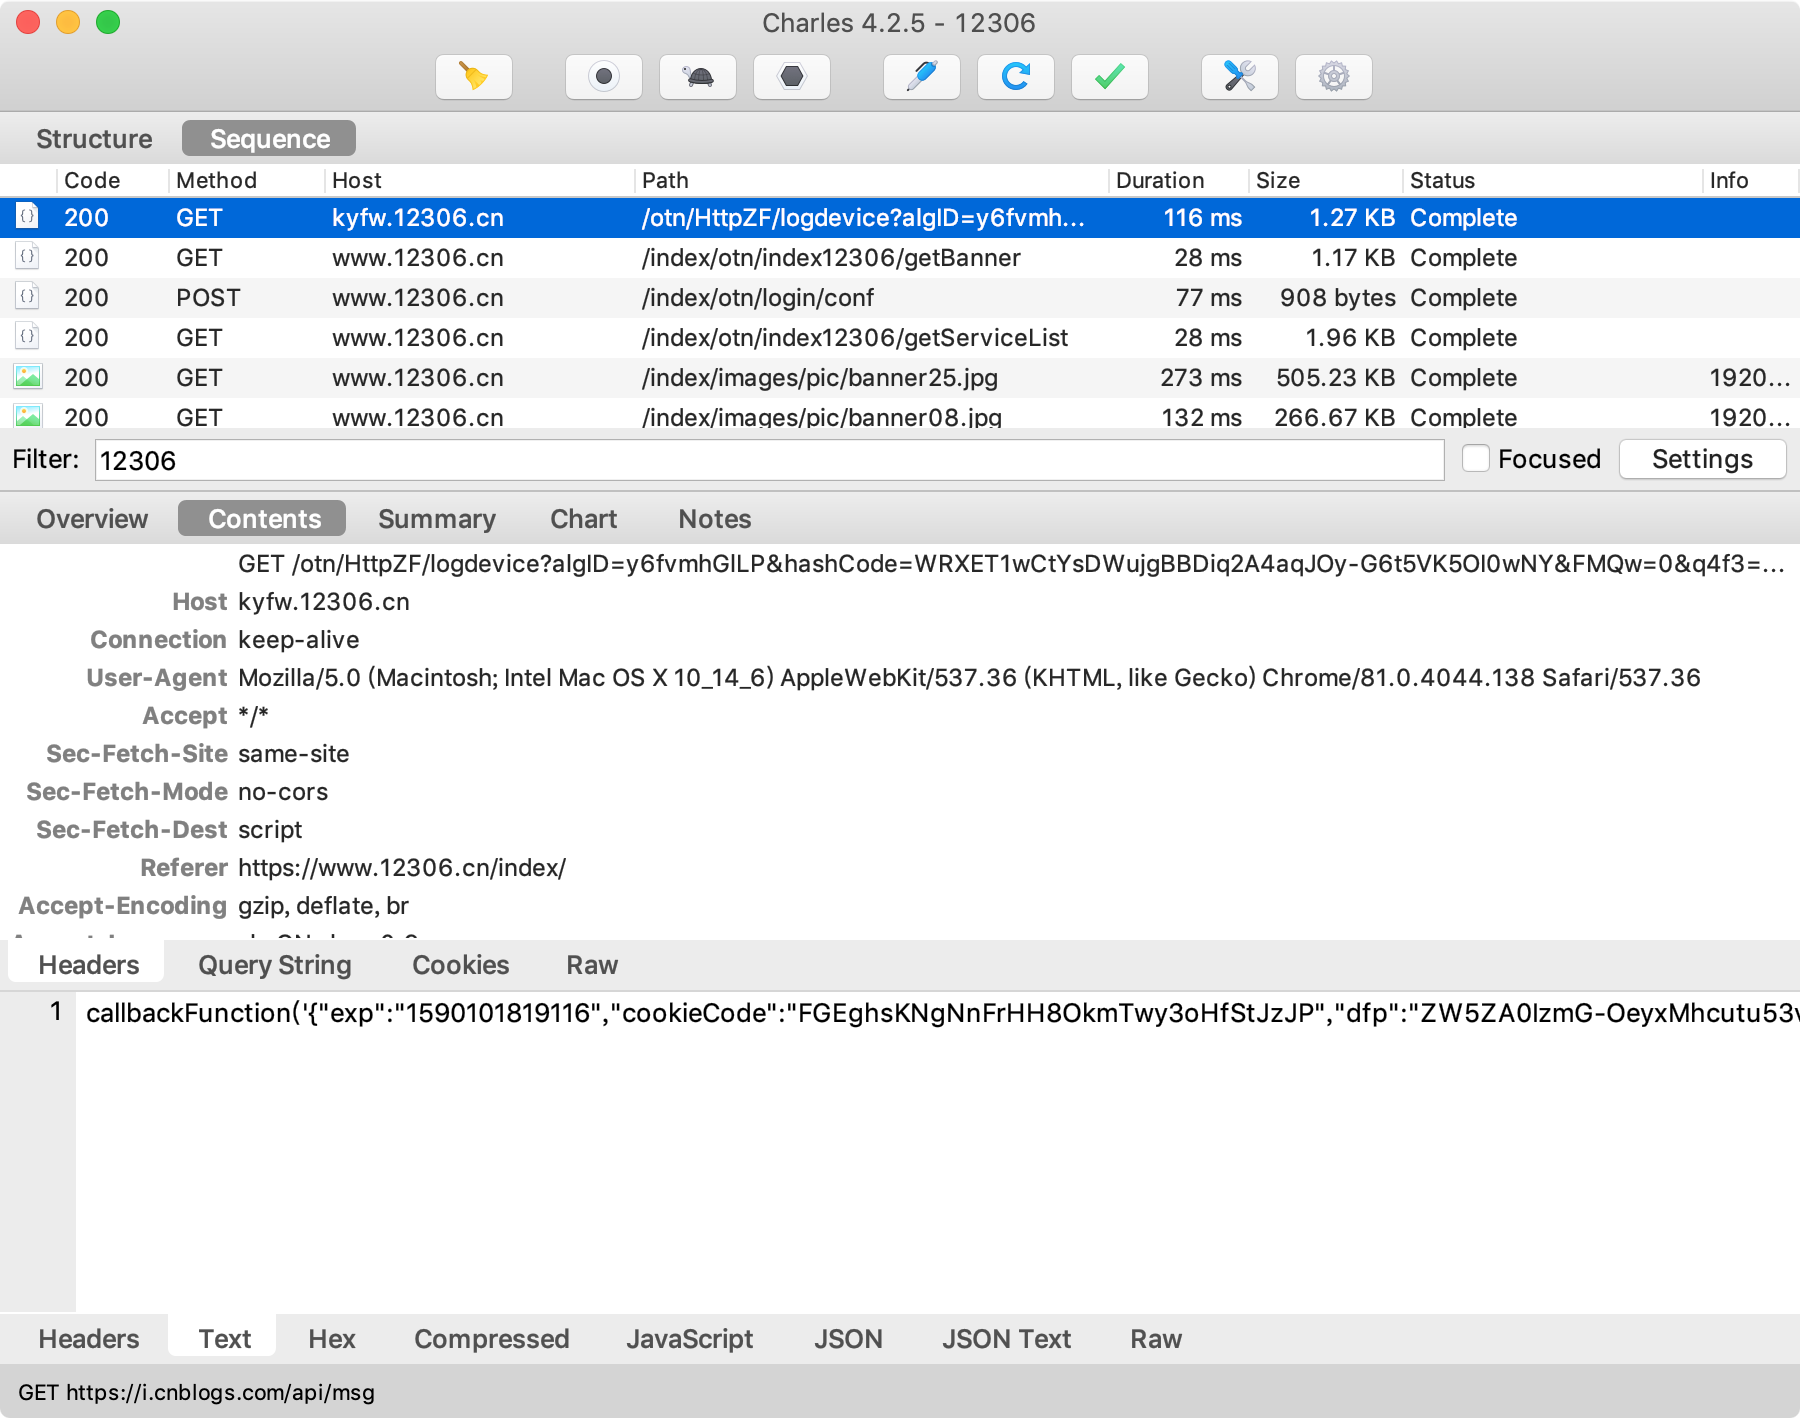Click the Referer value https://www.12306.cn/index/
This screenshot has height=1418, width=1800.
[x=402, y=868]
